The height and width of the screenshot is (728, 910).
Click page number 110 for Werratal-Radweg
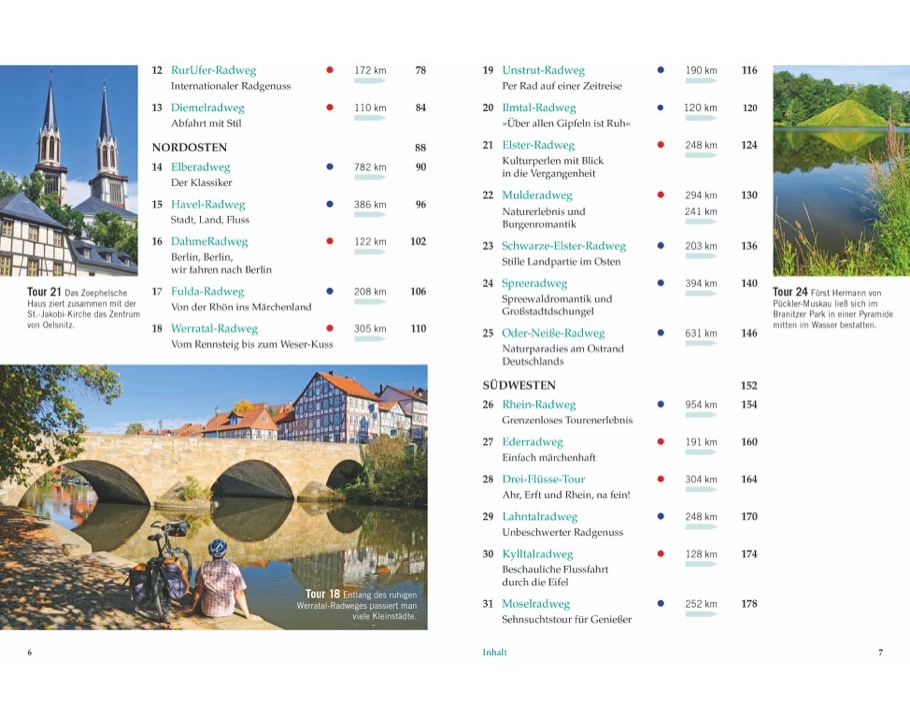[x=418, y=329]
